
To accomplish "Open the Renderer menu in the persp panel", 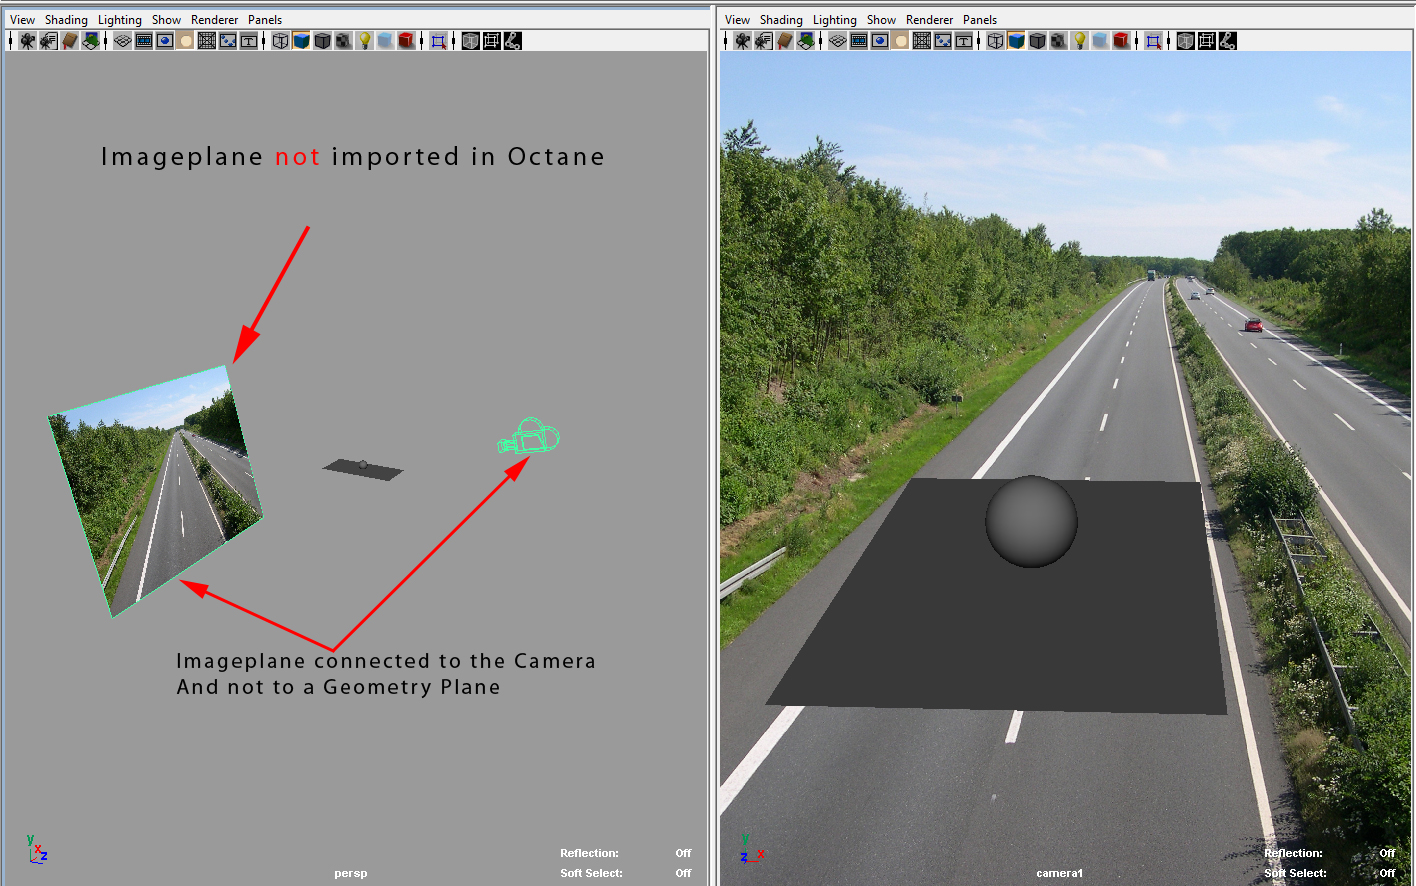I will [215, 20].
